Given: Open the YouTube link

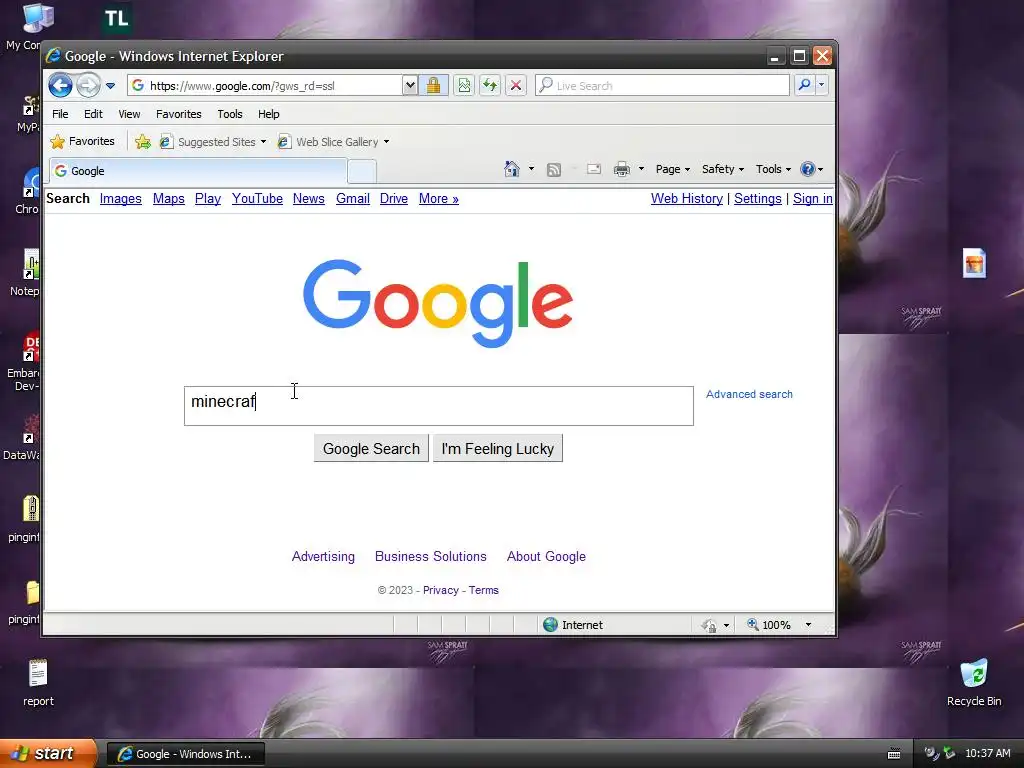Looking at the screenshot, I should (x=257, y=199).
